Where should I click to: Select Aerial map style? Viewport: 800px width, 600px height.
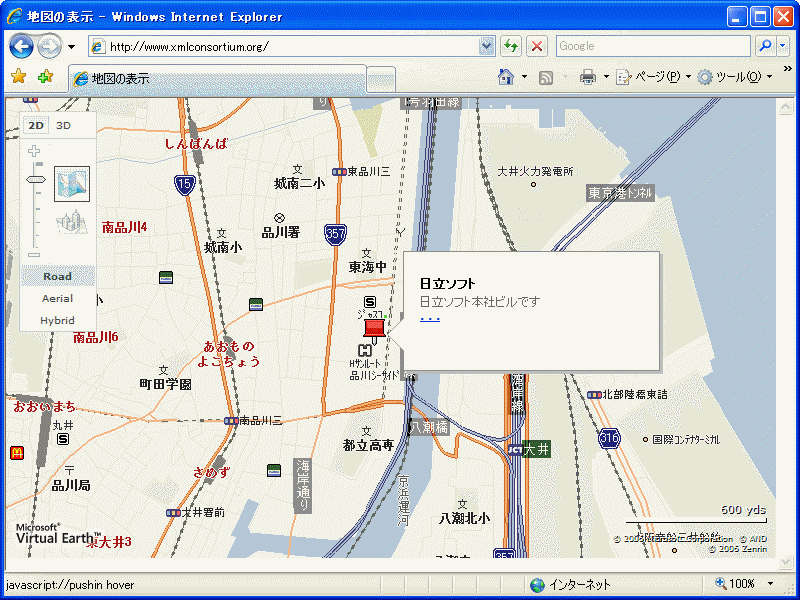(57, 298)
